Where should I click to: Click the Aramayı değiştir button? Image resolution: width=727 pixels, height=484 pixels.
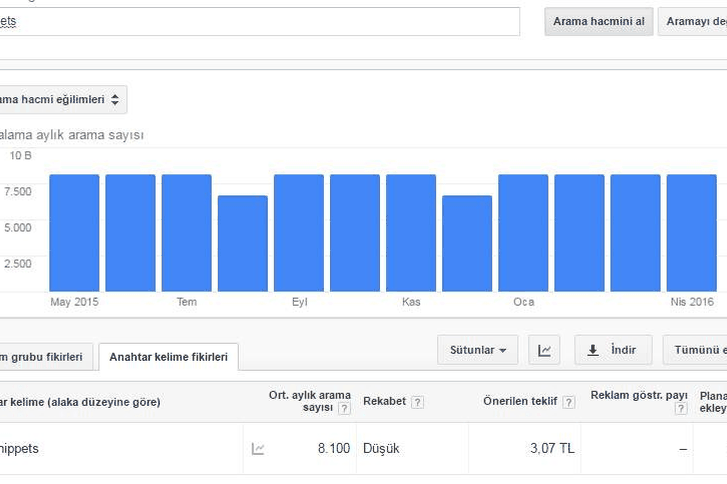tap(693, 21)
